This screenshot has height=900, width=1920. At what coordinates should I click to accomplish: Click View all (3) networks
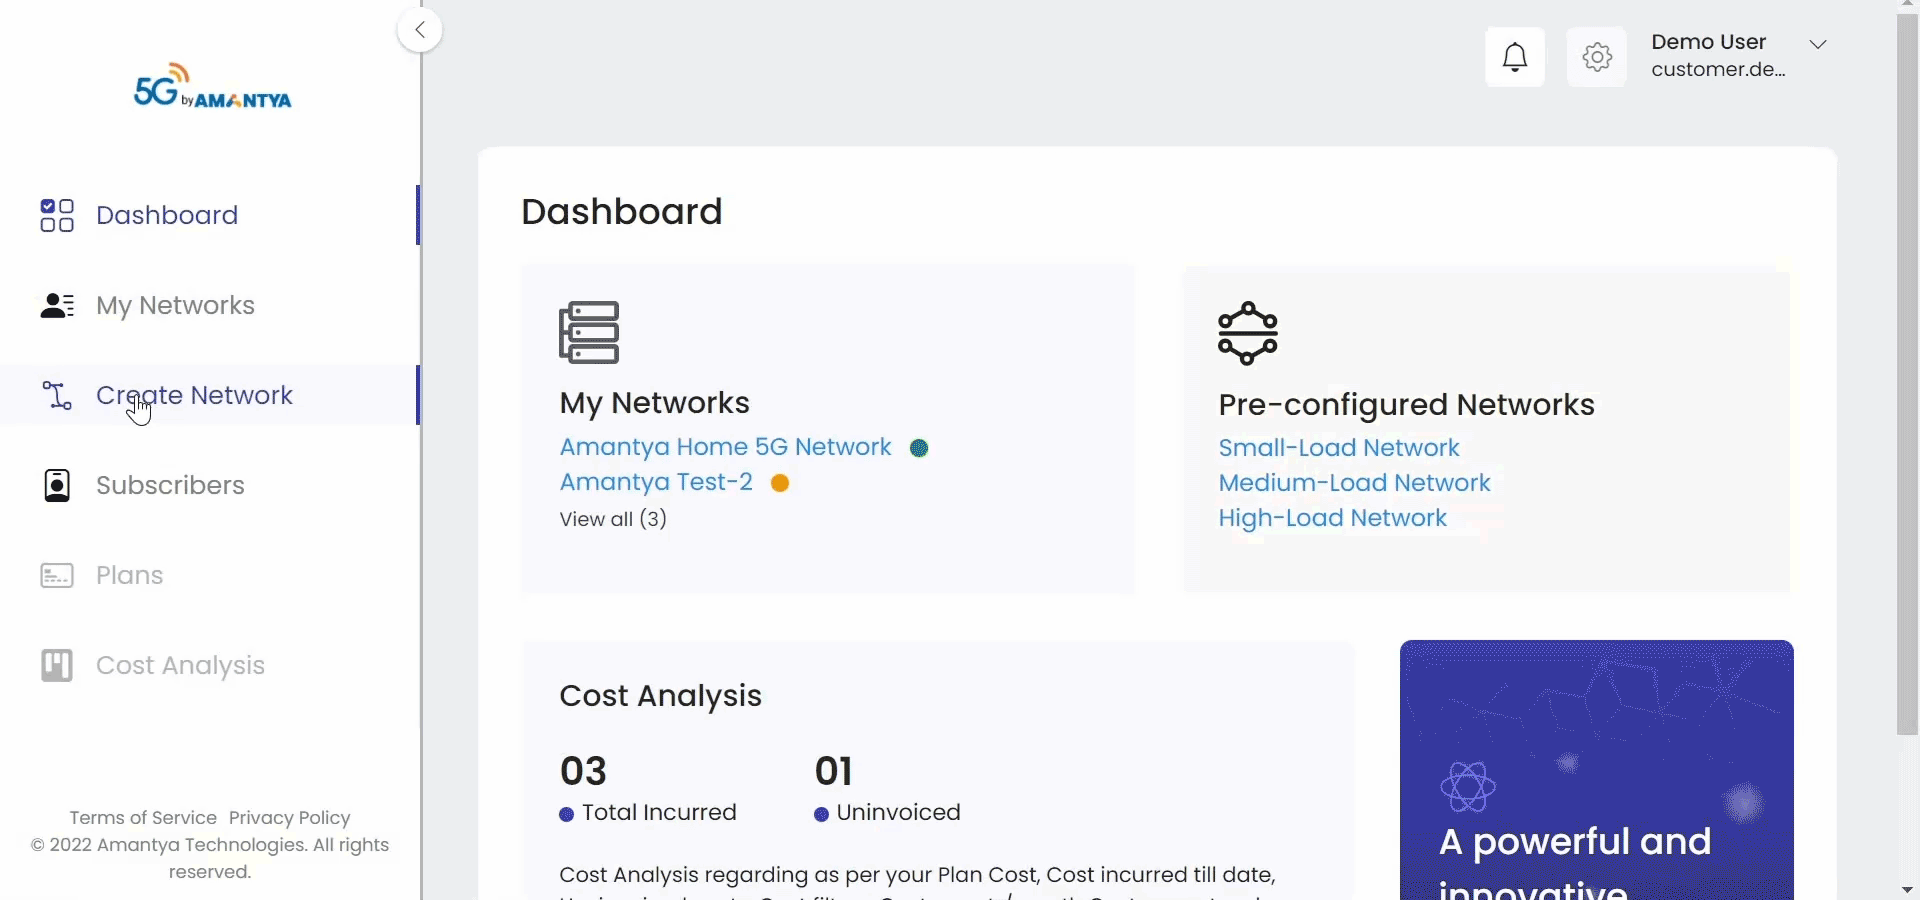click(613, 519)
